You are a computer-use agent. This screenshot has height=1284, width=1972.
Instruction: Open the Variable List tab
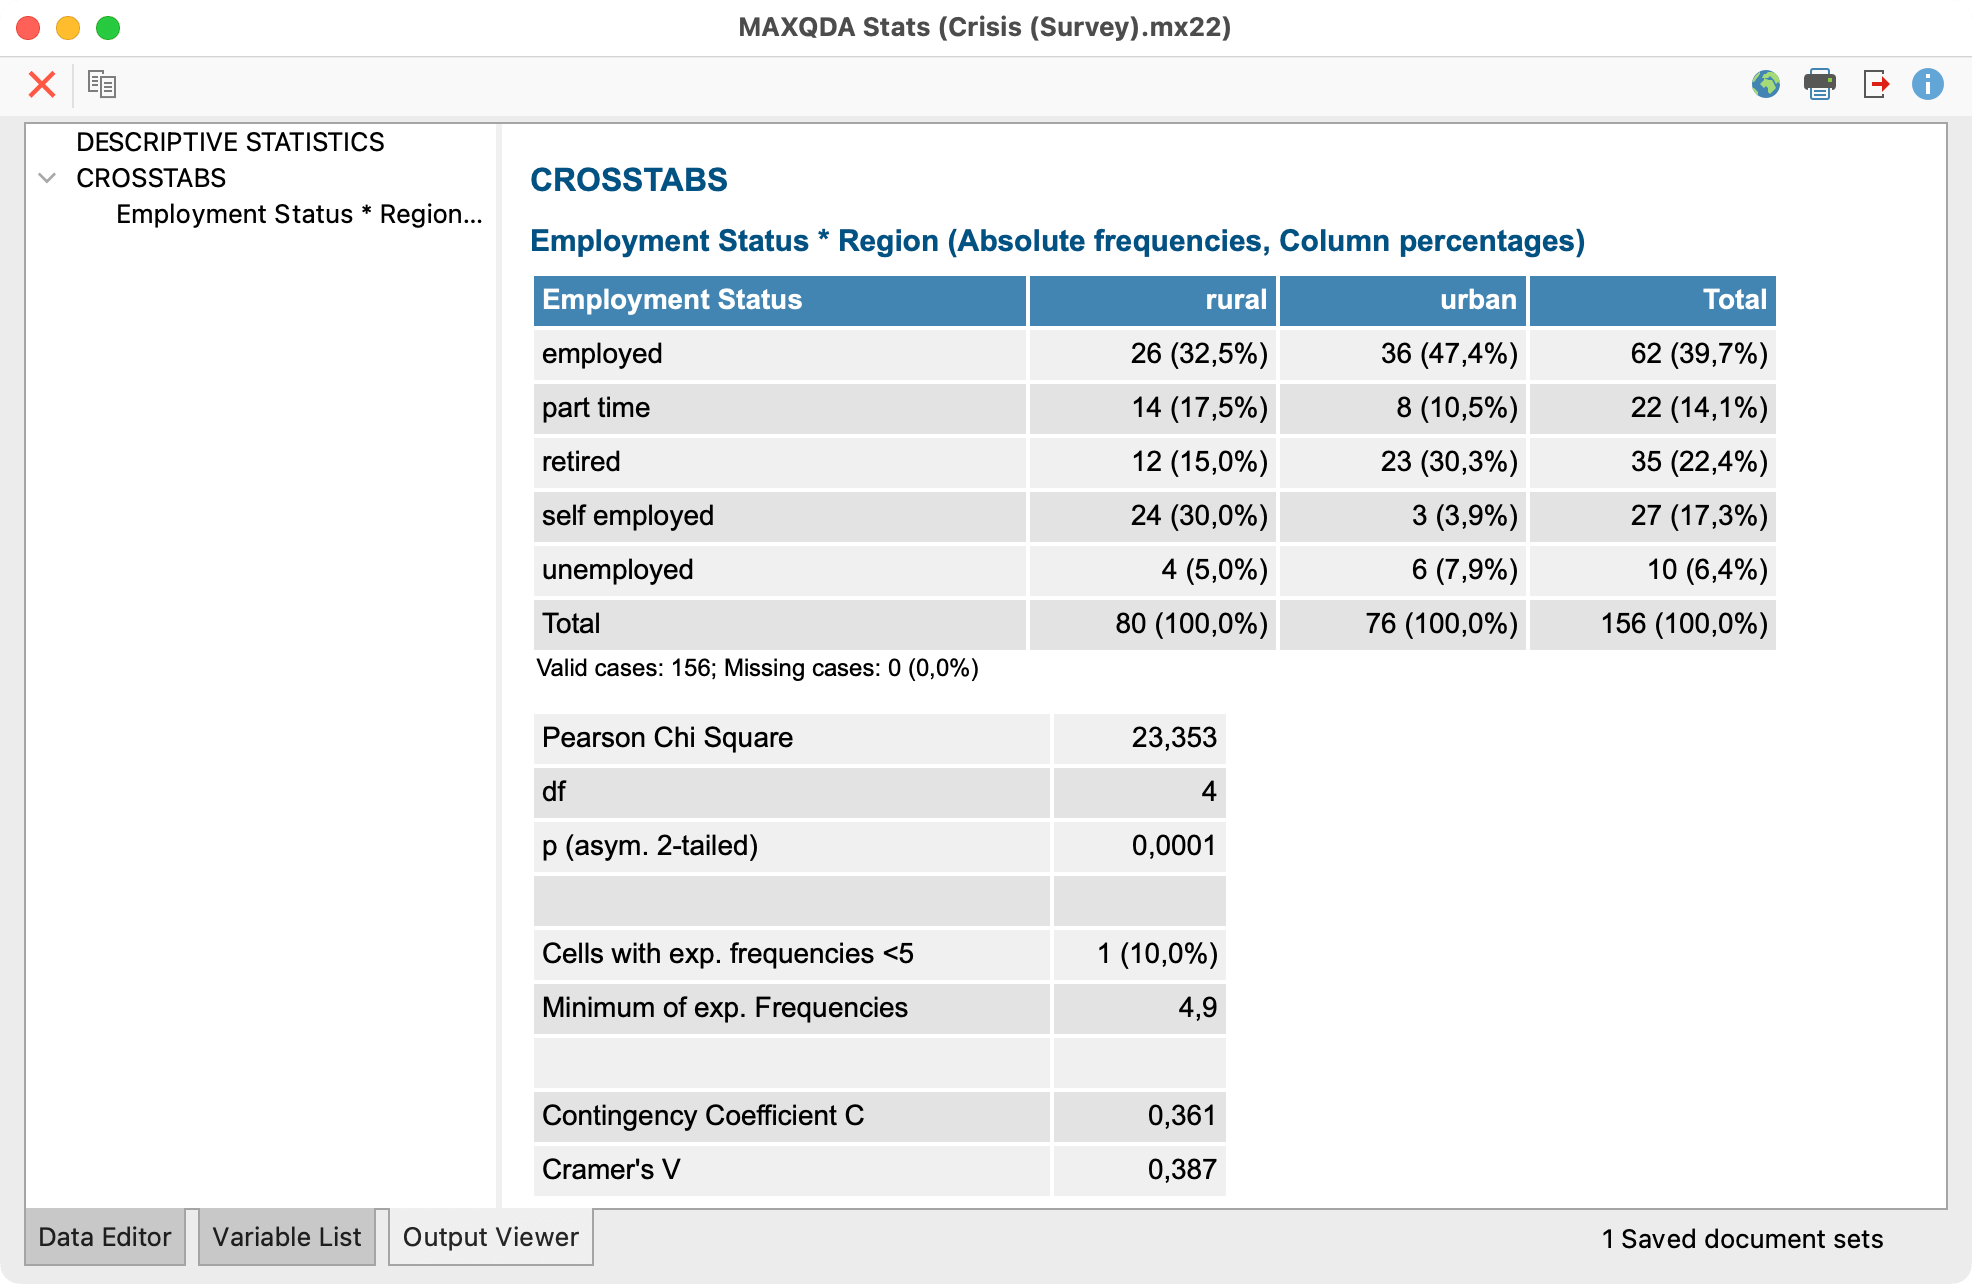pos(287,1237)
